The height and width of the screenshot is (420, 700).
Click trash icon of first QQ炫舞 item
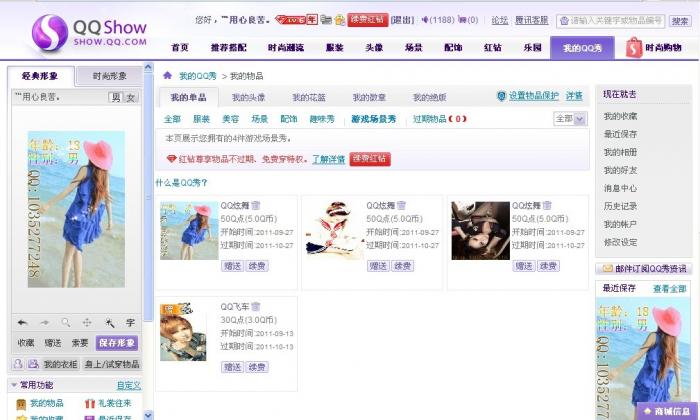(x=255, y=205)
